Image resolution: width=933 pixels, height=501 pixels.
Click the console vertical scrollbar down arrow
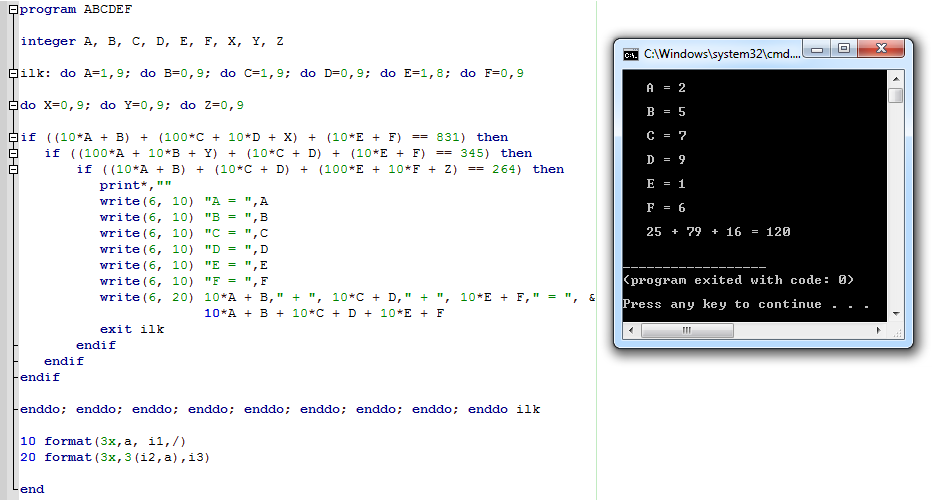pos(896,314)
